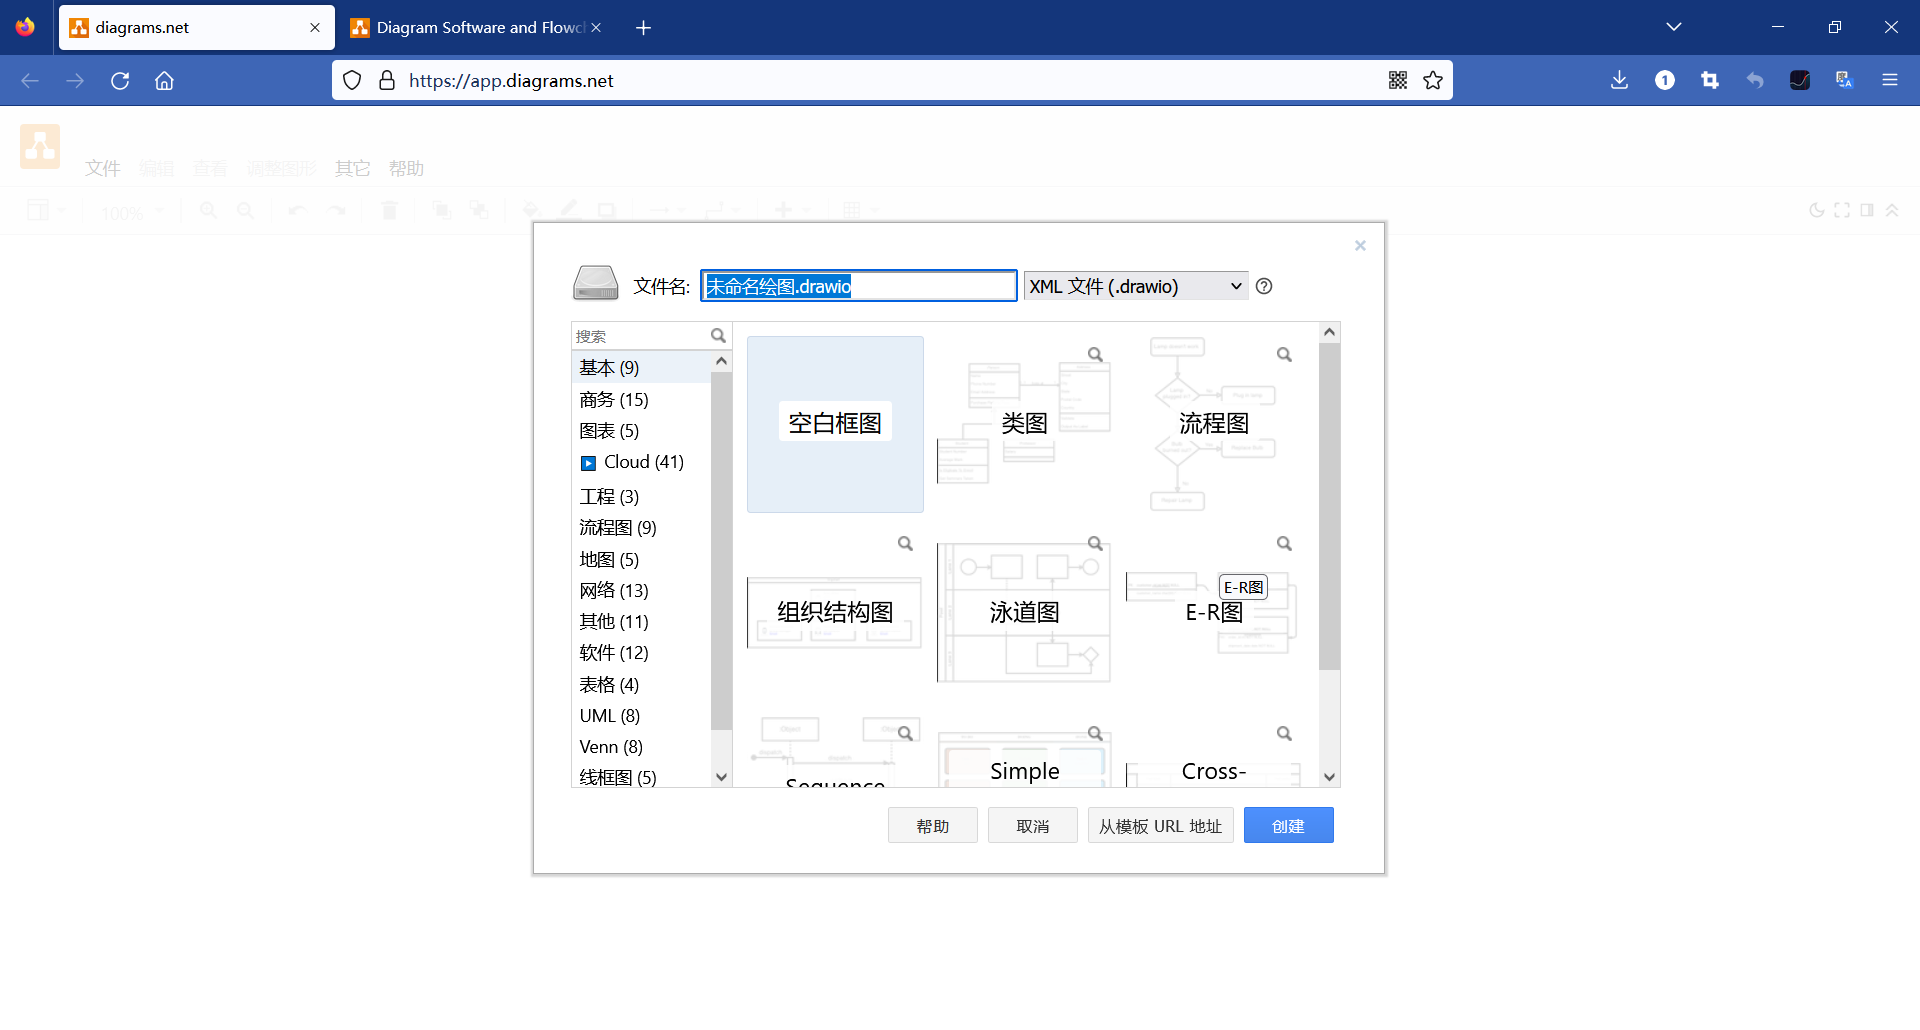The height and width of the screenshot is (1030, 1920).
Task: Click the translate extension icon
Action: (x=1845, y=81)
